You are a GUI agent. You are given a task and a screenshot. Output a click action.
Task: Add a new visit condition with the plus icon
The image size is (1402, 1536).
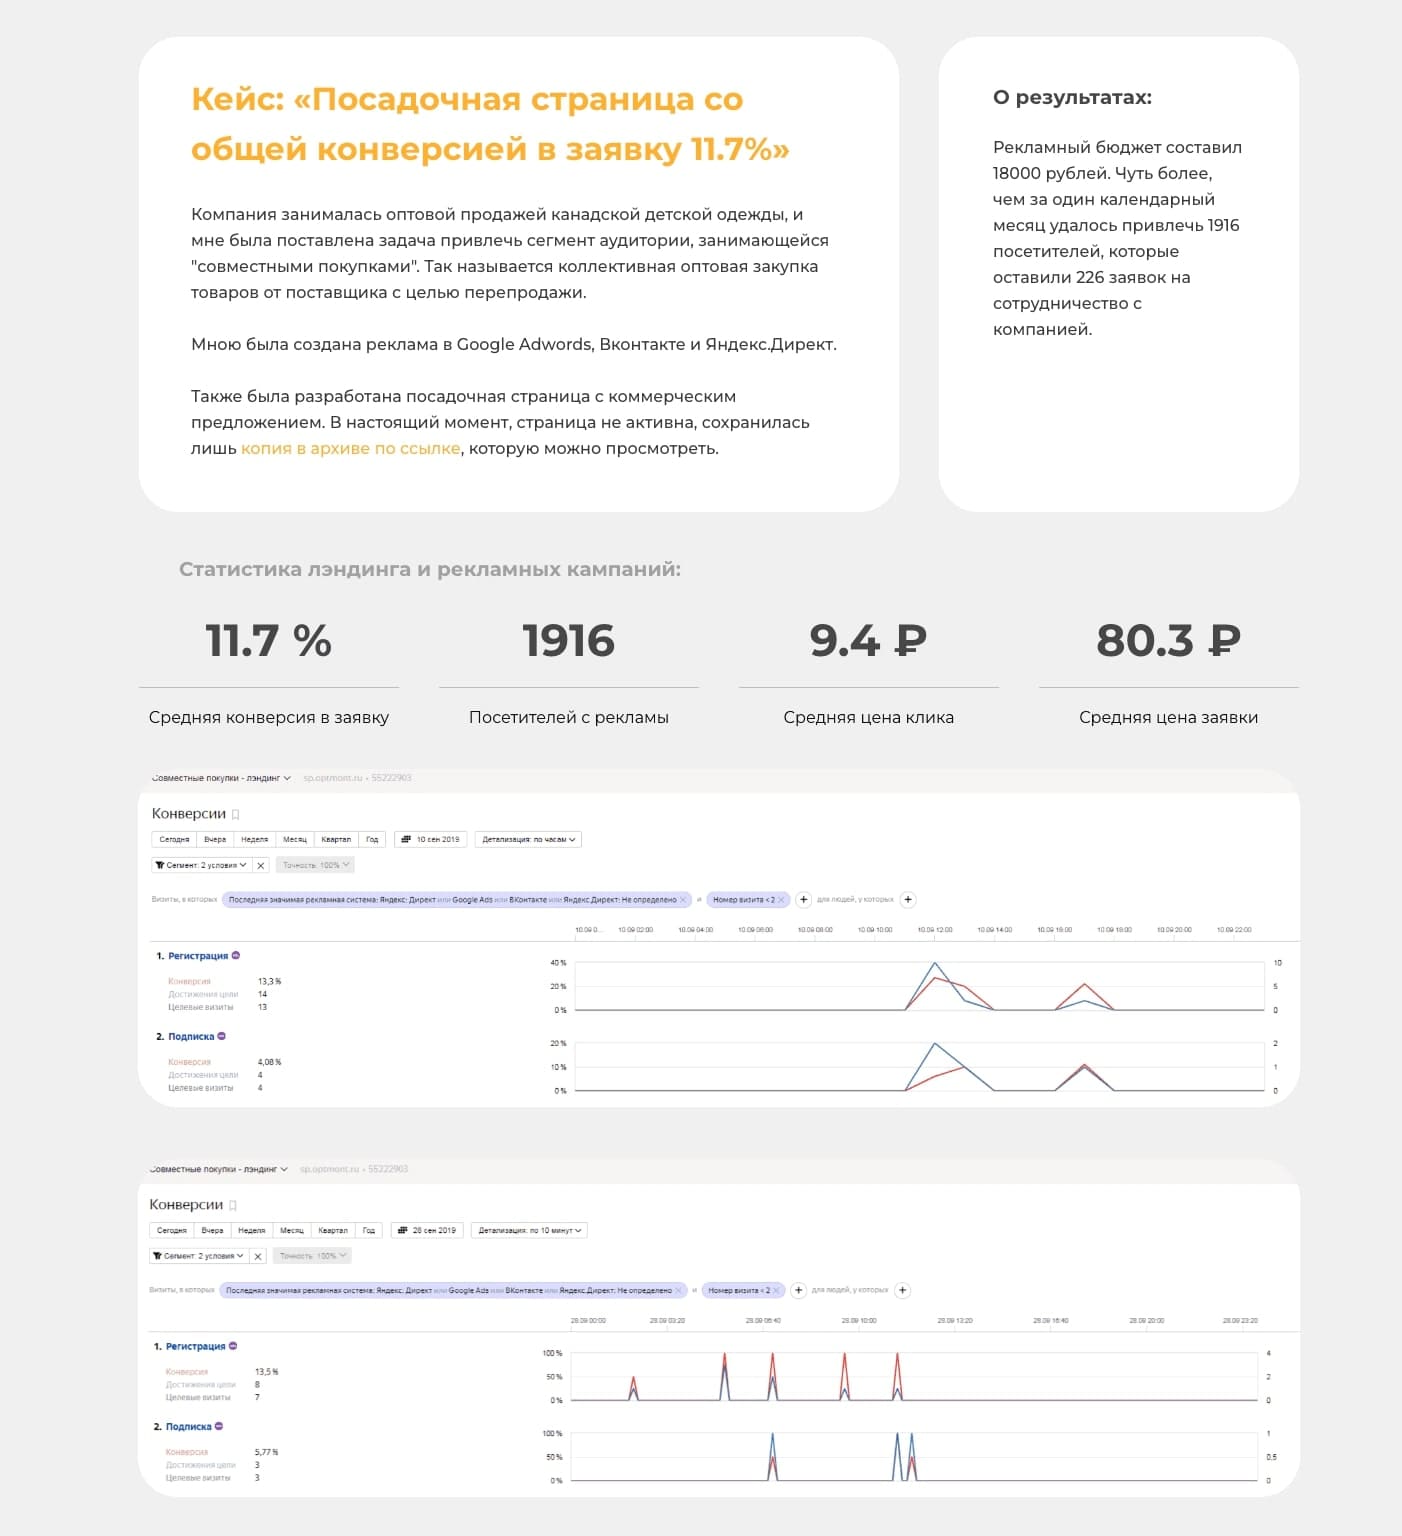804,900
